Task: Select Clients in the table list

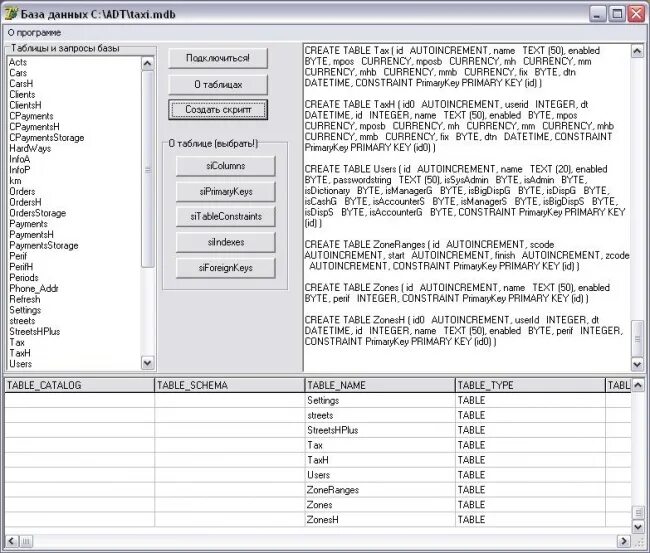Action: point(22,95)
